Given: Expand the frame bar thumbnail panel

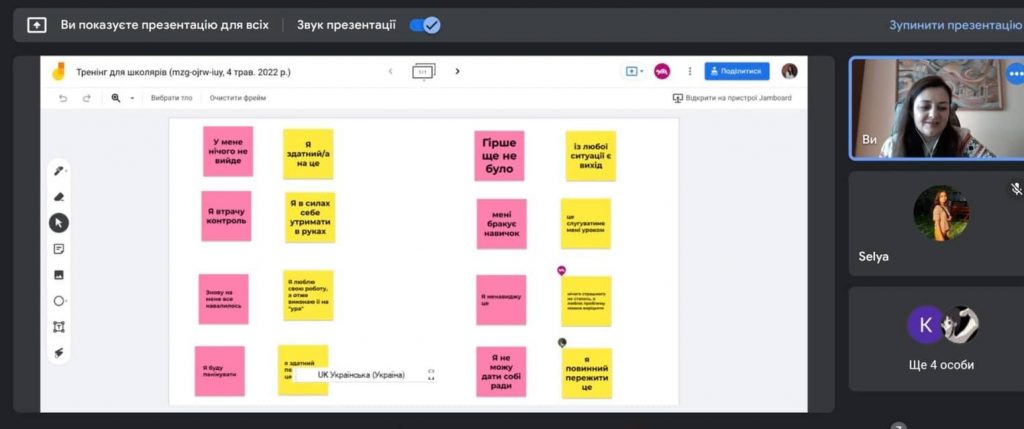Looking at the screenshot, I should click(x=424, y=71).
